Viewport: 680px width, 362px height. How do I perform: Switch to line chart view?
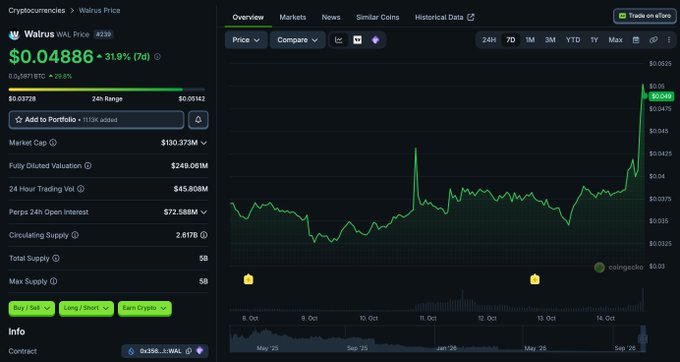point(339,40)
